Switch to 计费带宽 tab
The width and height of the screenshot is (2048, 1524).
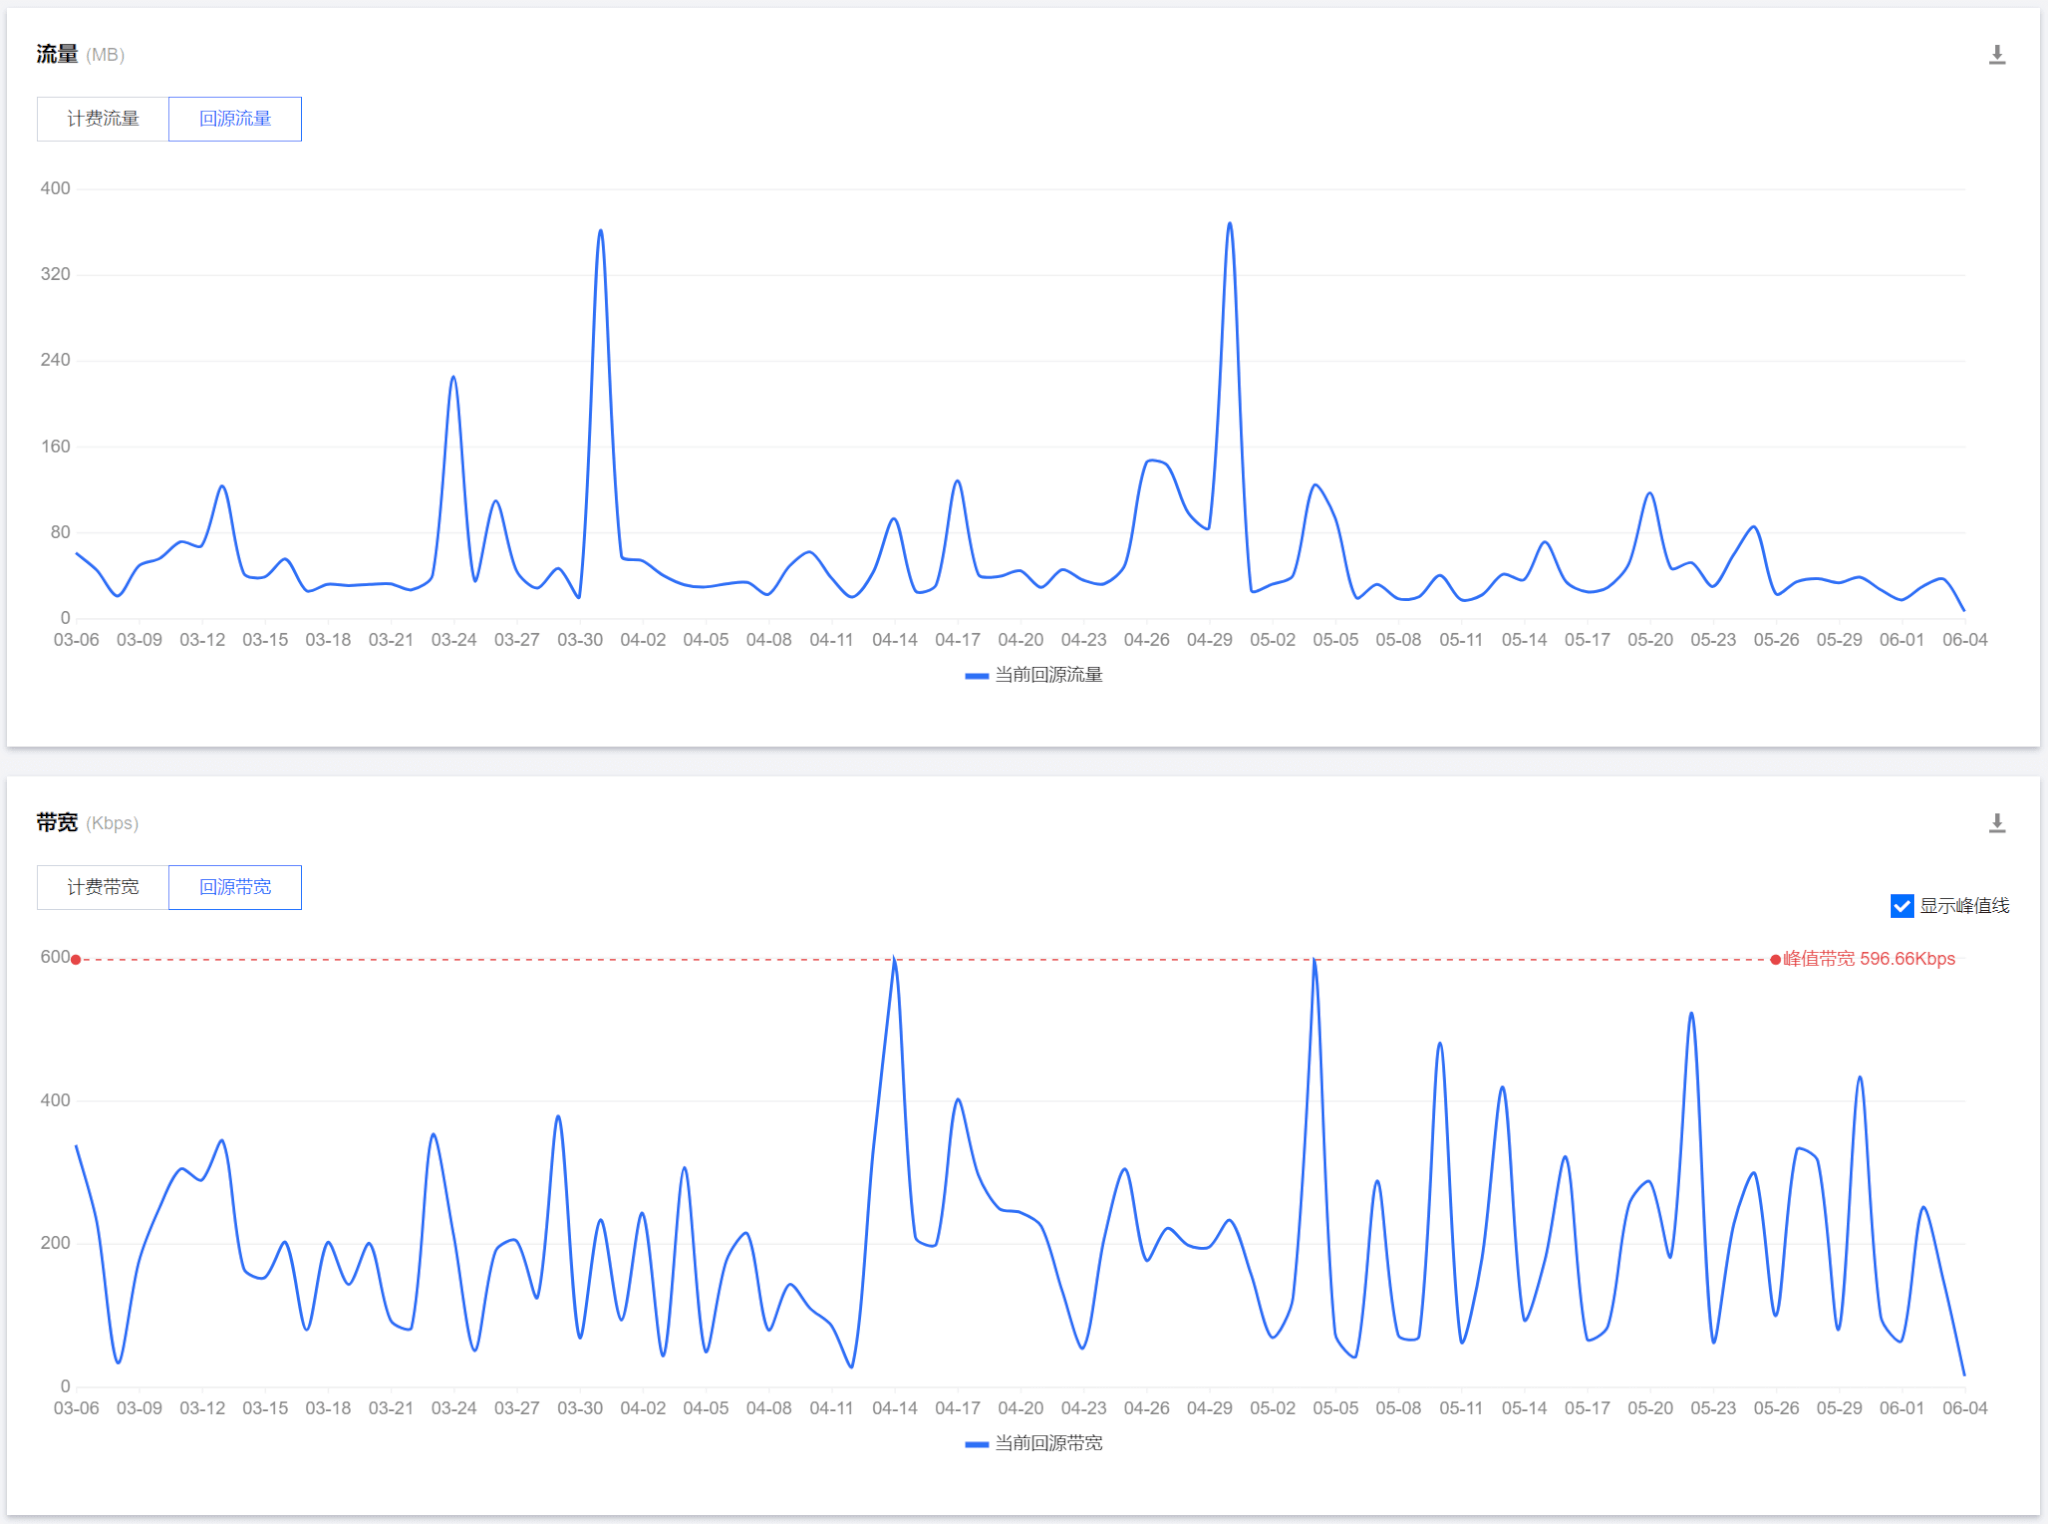pos(103,887)
